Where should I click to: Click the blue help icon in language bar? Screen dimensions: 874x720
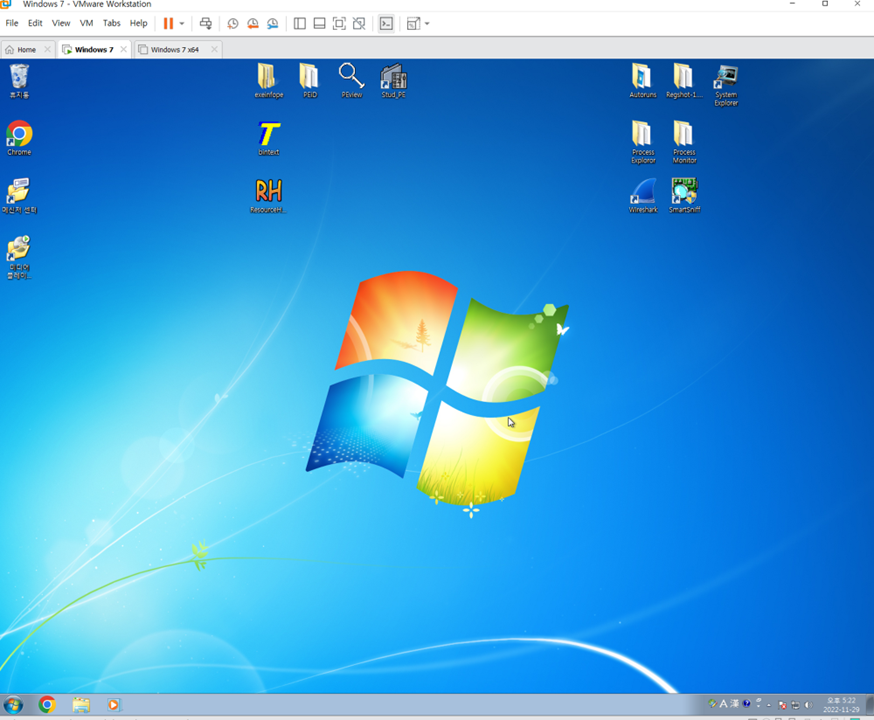pos(746,704)
